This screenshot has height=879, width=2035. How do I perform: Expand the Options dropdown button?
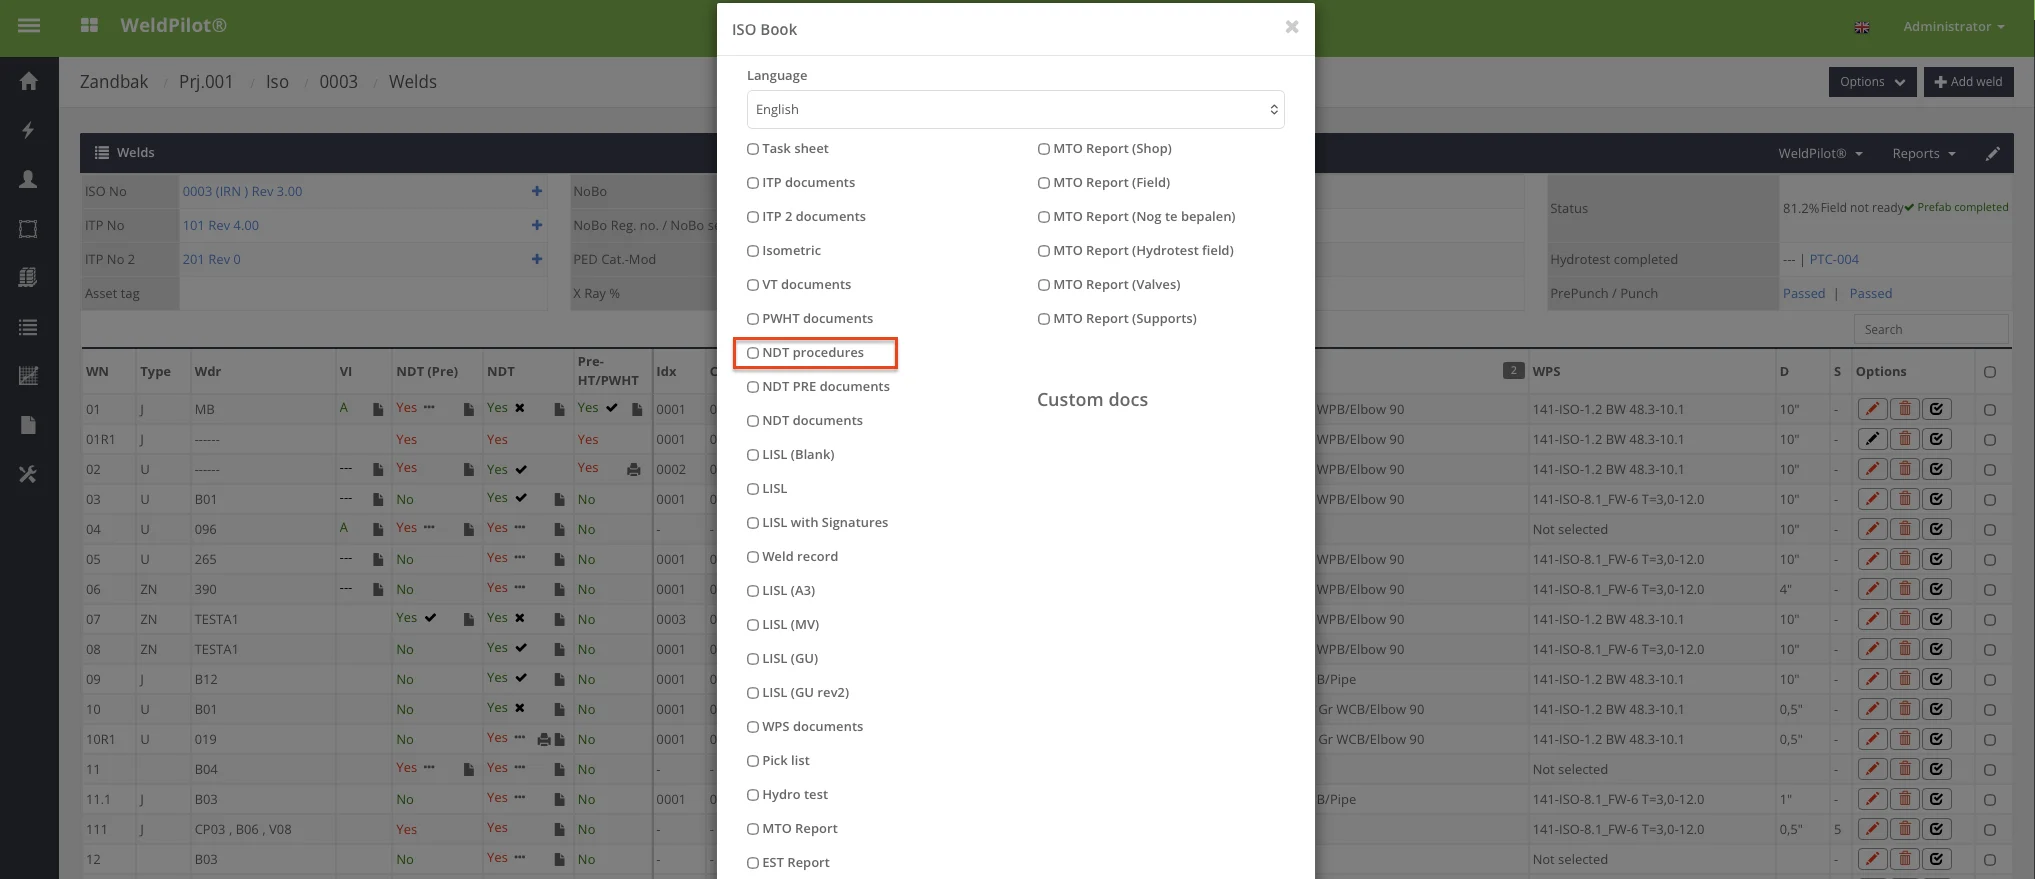(x=1871, y=82)
